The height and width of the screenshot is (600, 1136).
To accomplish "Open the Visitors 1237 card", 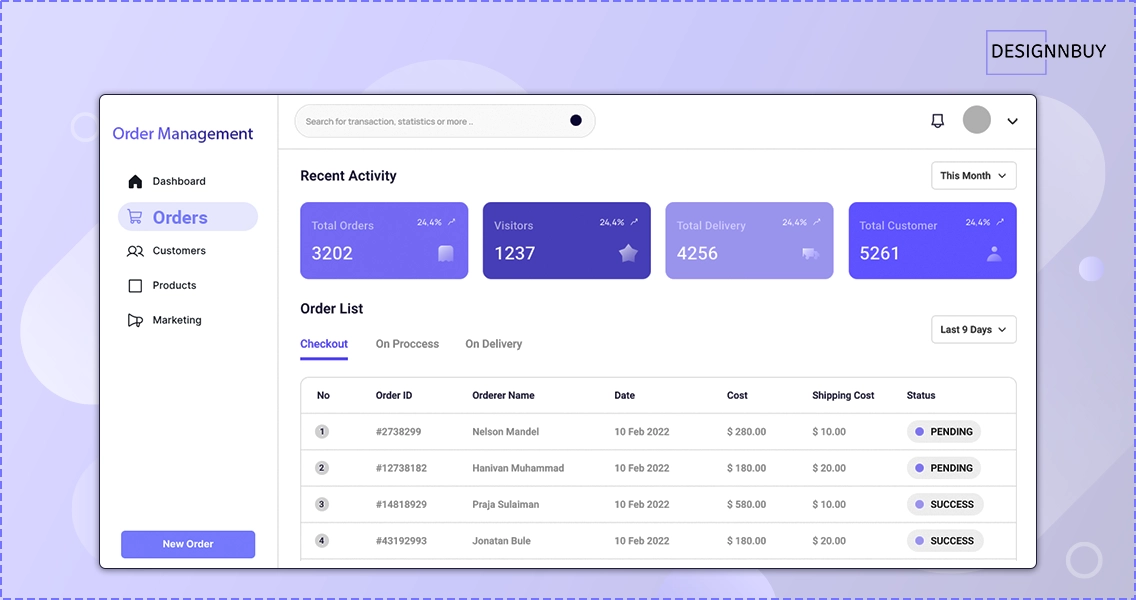I will point(567,241).
